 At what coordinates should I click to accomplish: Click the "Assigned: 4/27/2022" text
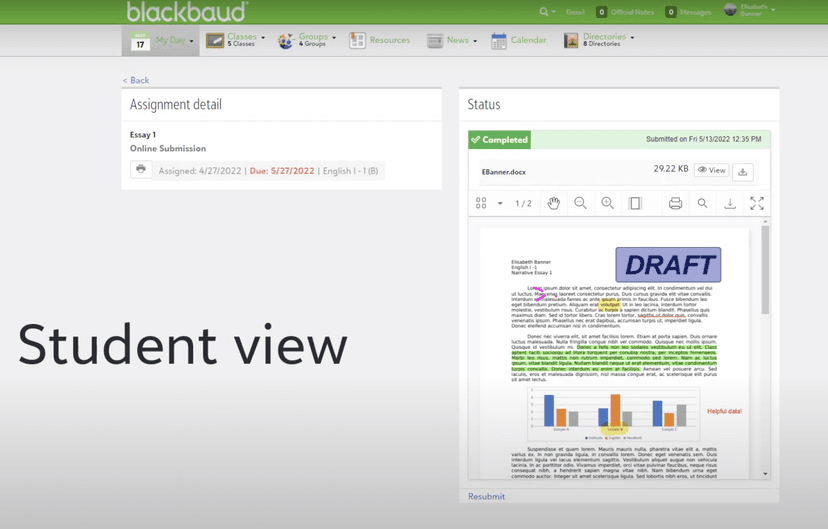click(x=200, y=171)
